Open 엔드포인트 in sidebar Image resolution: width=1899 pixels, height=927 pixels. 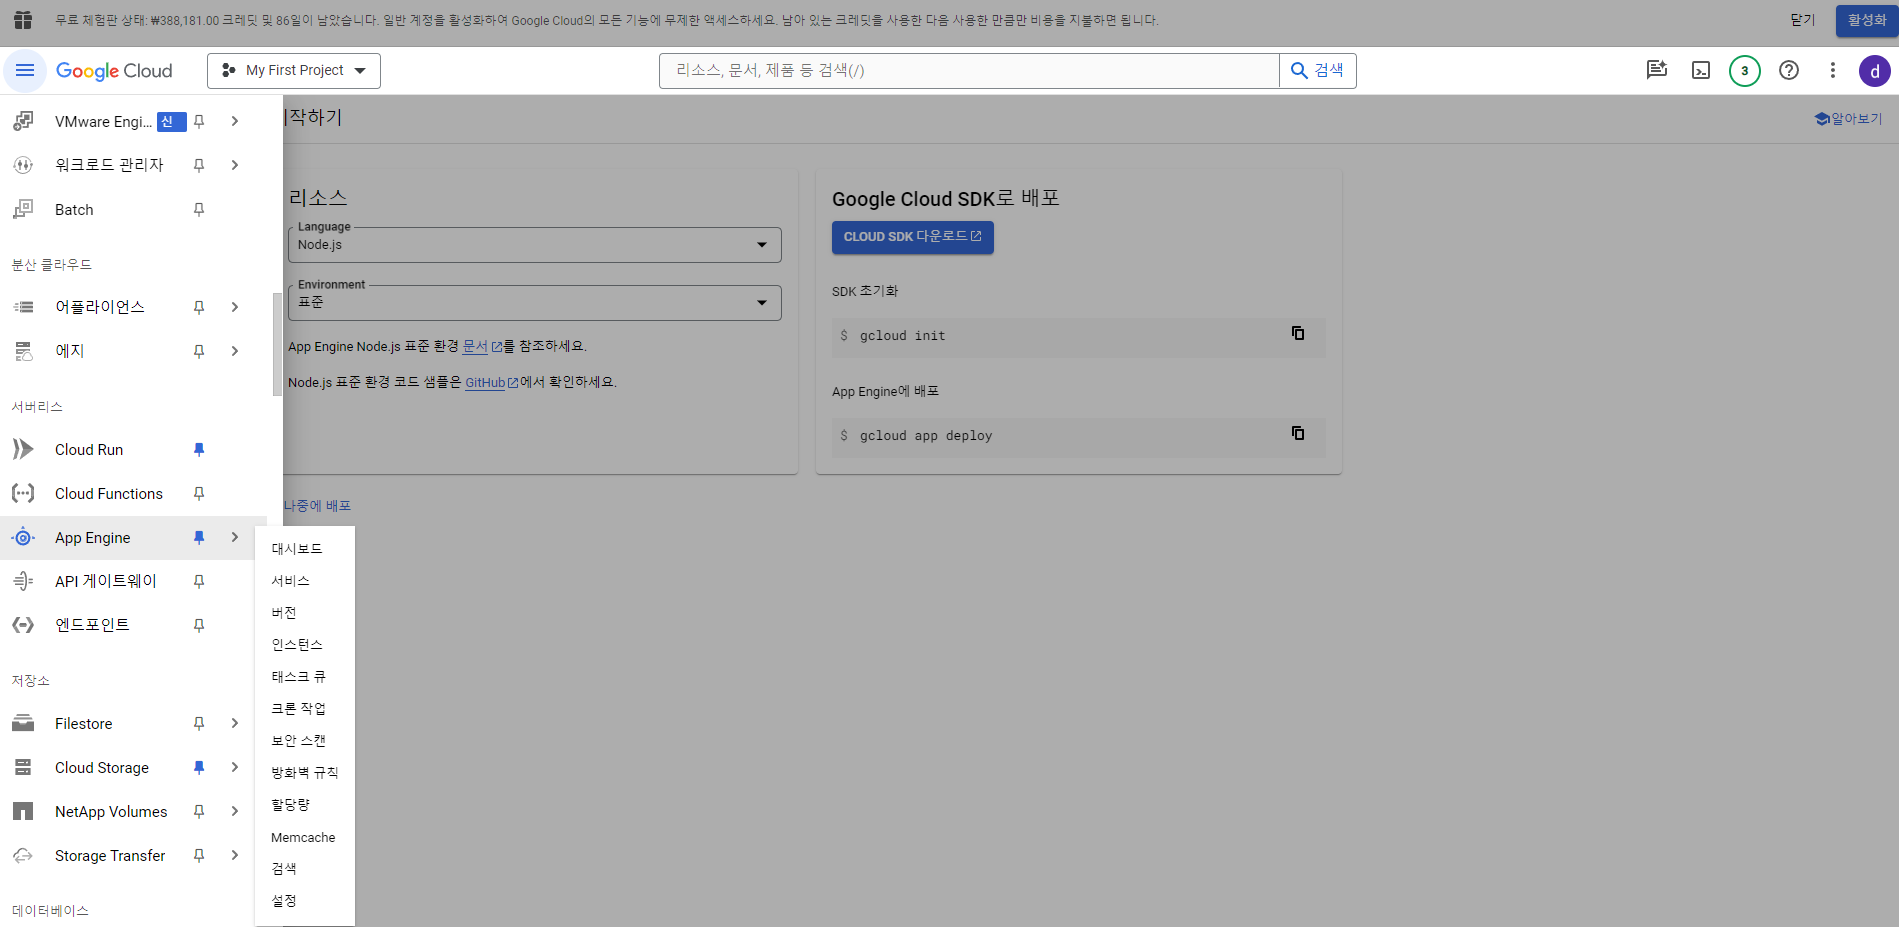[92, 625]
